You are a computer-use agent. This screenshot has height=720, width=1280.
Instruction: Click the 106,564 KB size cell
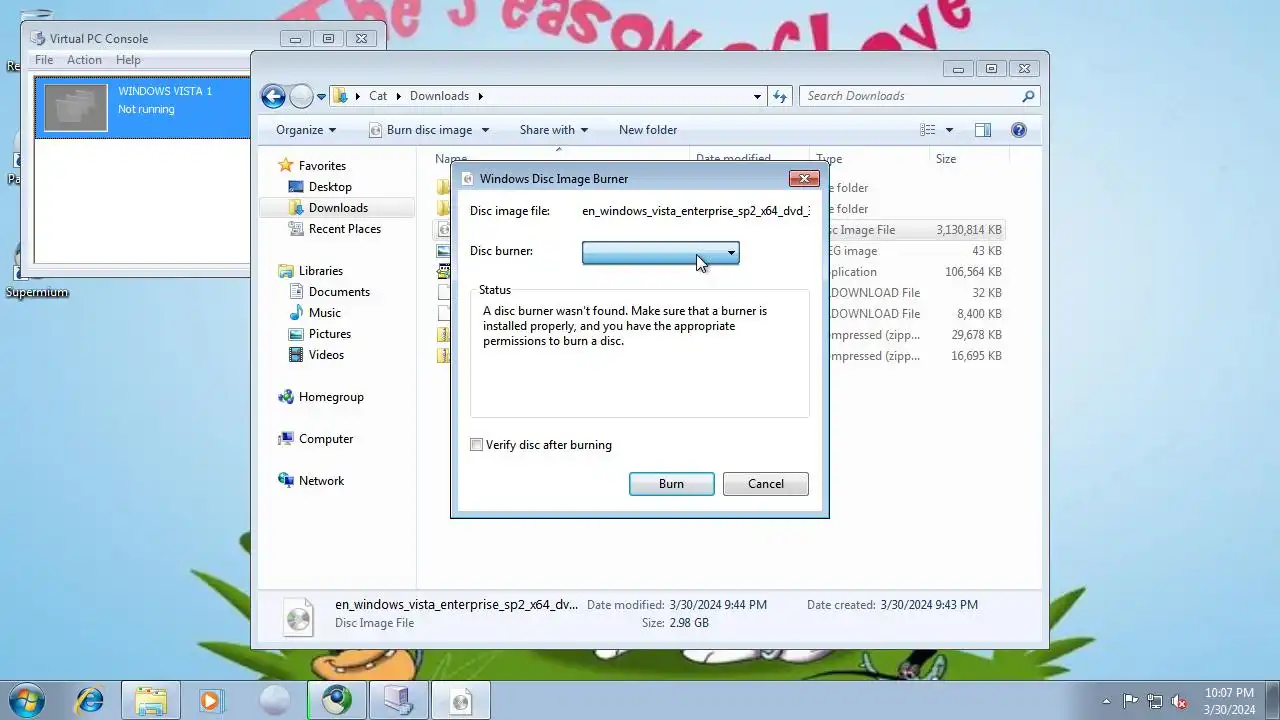tap(973, 272)
